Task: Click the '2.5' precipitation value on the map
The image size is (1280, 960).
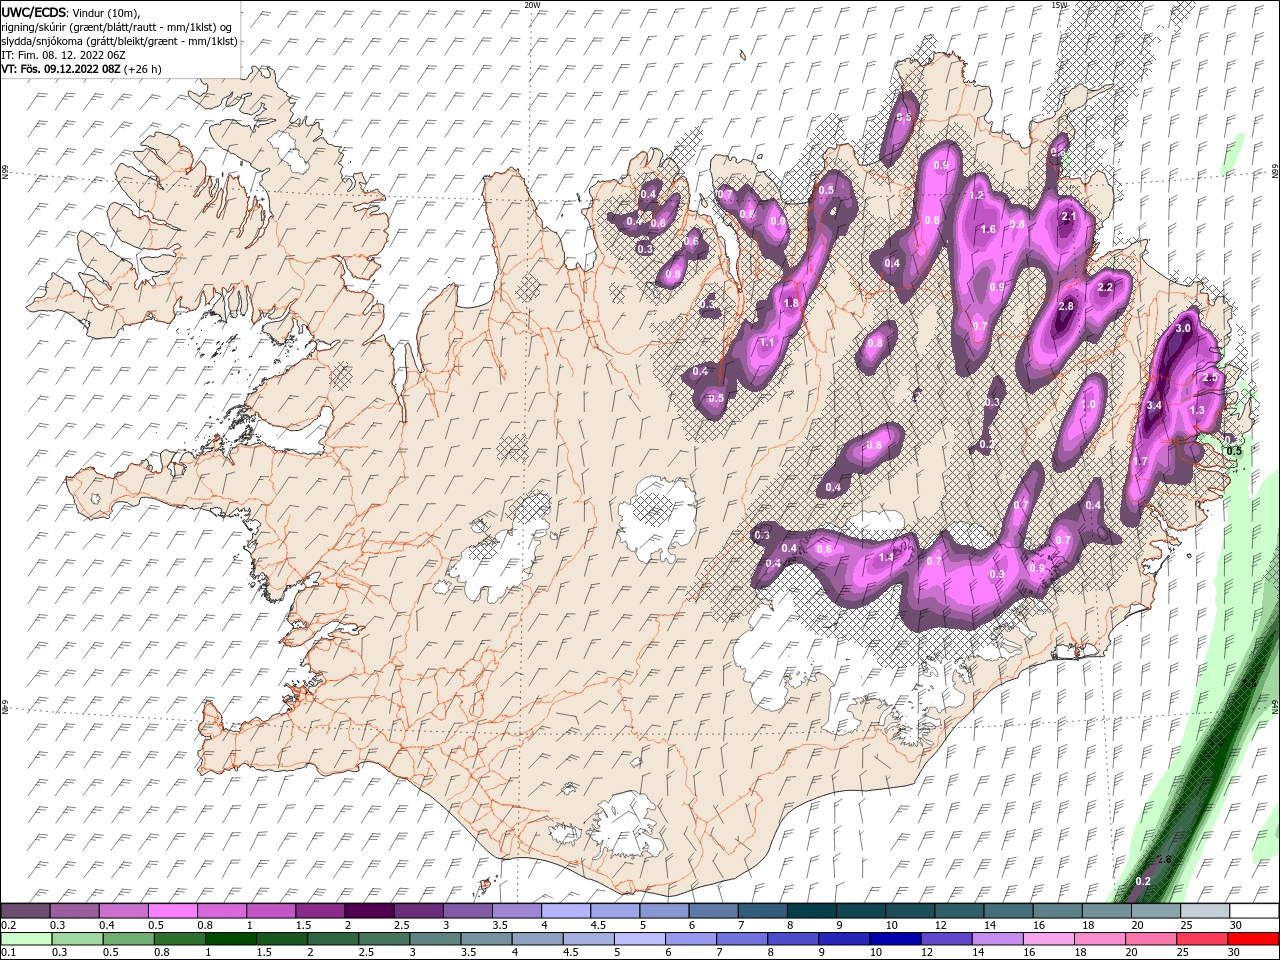Action: (x=1210, y=378)
